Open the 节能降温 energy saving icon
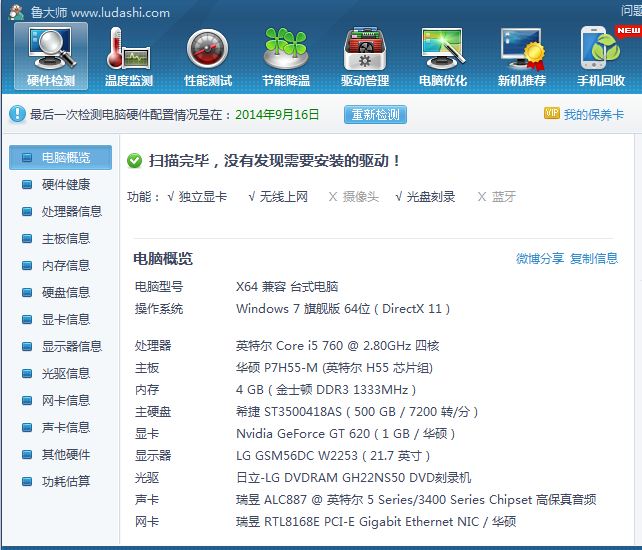The height and width of the screenshot is (550, 642). (286, 55)
